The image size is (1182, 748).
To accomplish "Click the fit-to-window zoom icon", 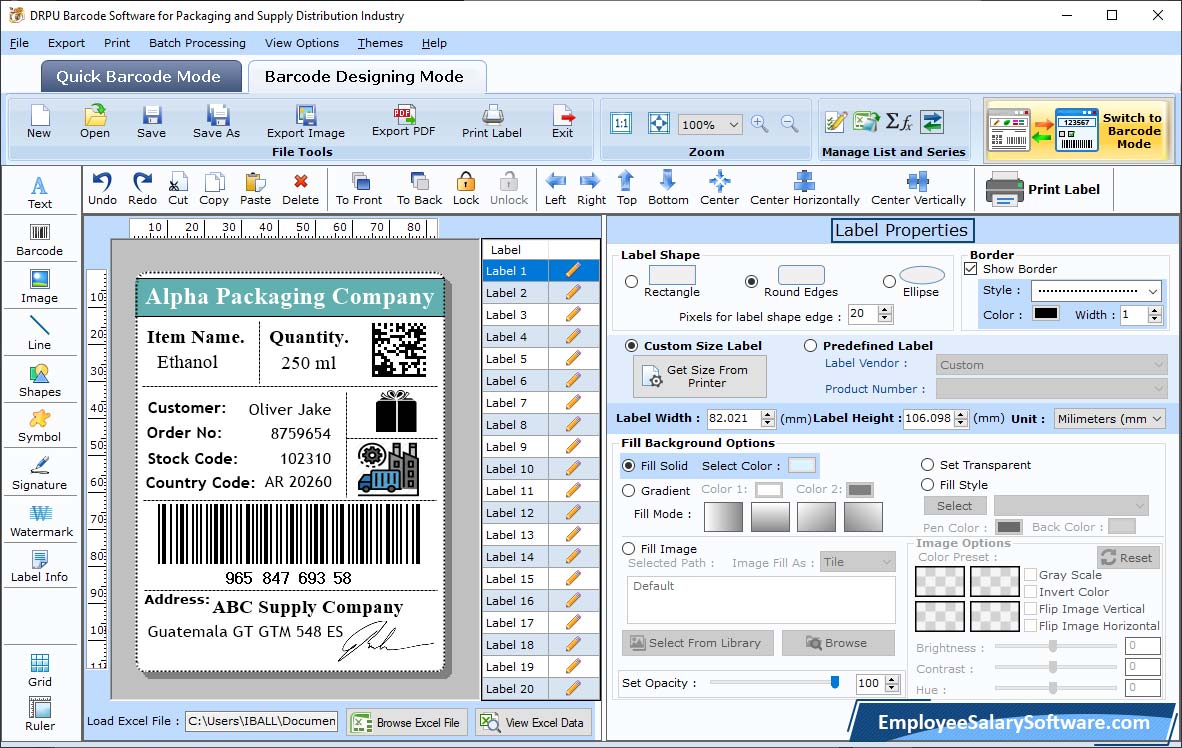I will pos(659,123).
